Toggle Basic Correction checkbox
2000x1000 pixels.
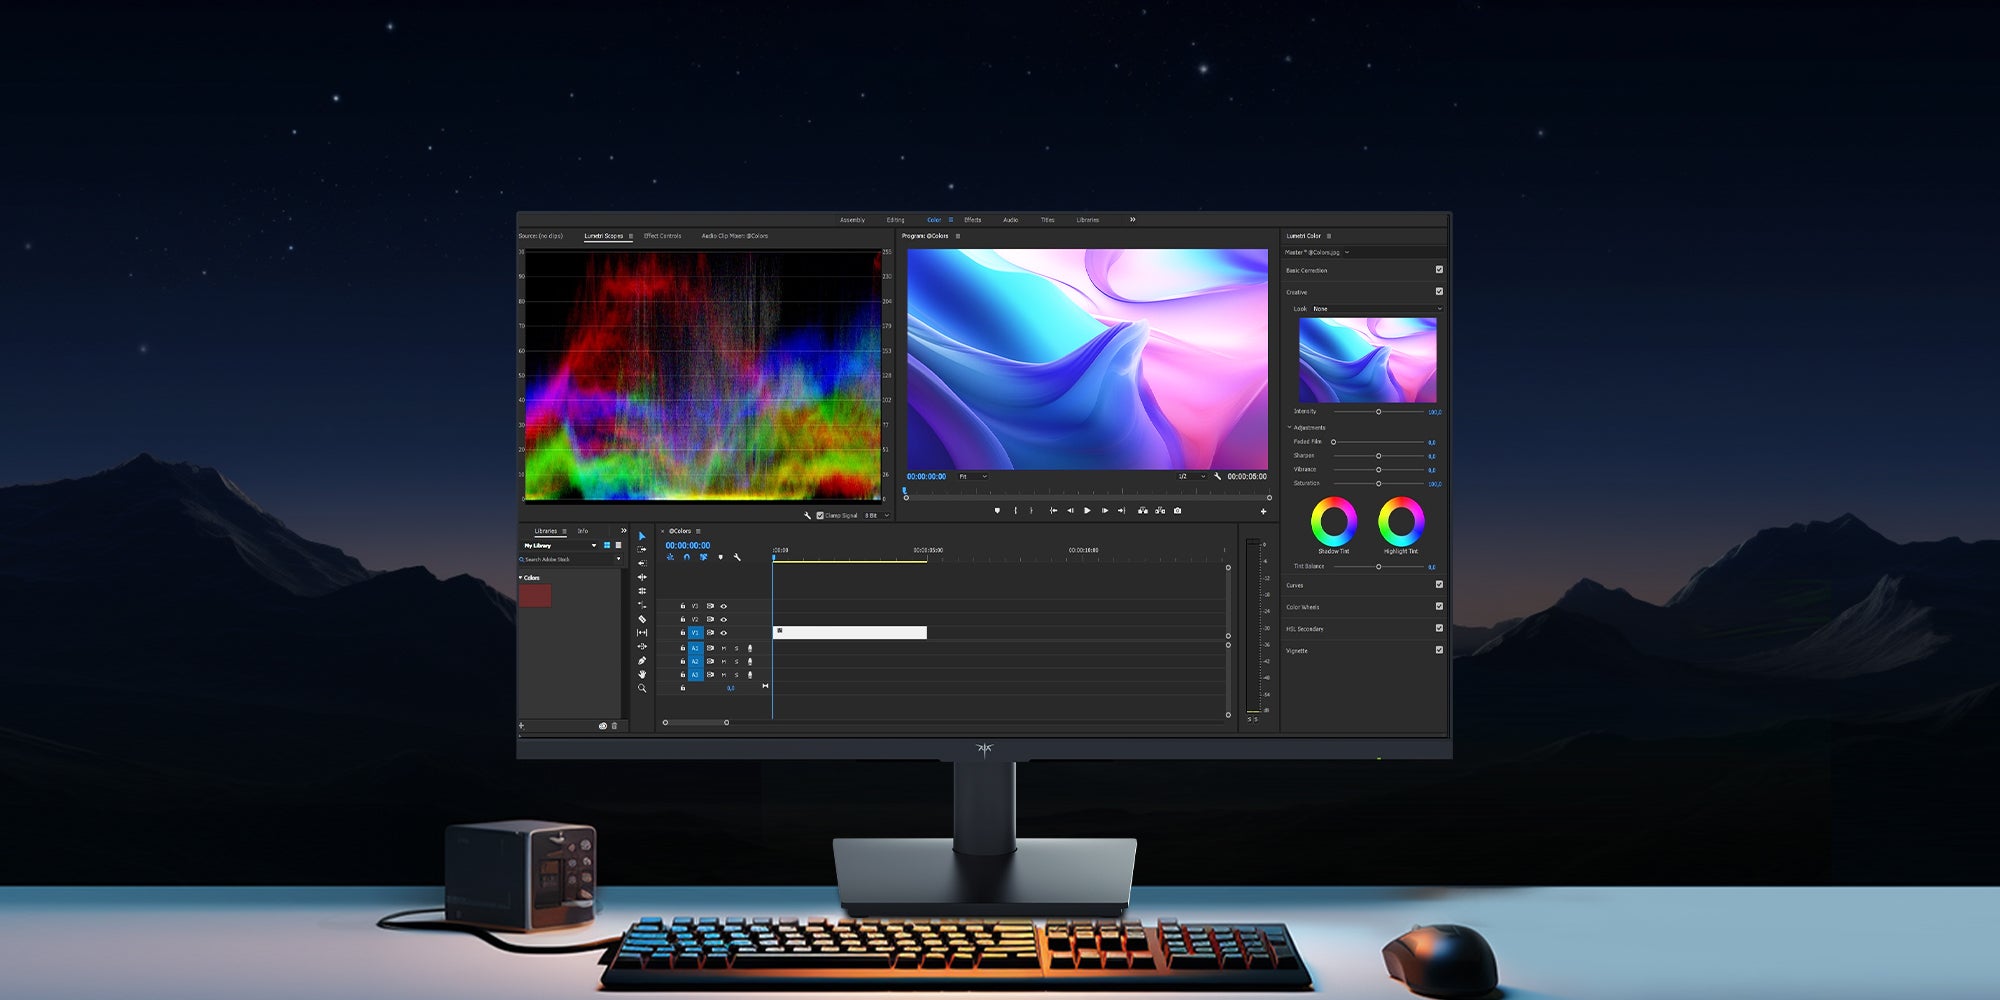[1439, 270]
